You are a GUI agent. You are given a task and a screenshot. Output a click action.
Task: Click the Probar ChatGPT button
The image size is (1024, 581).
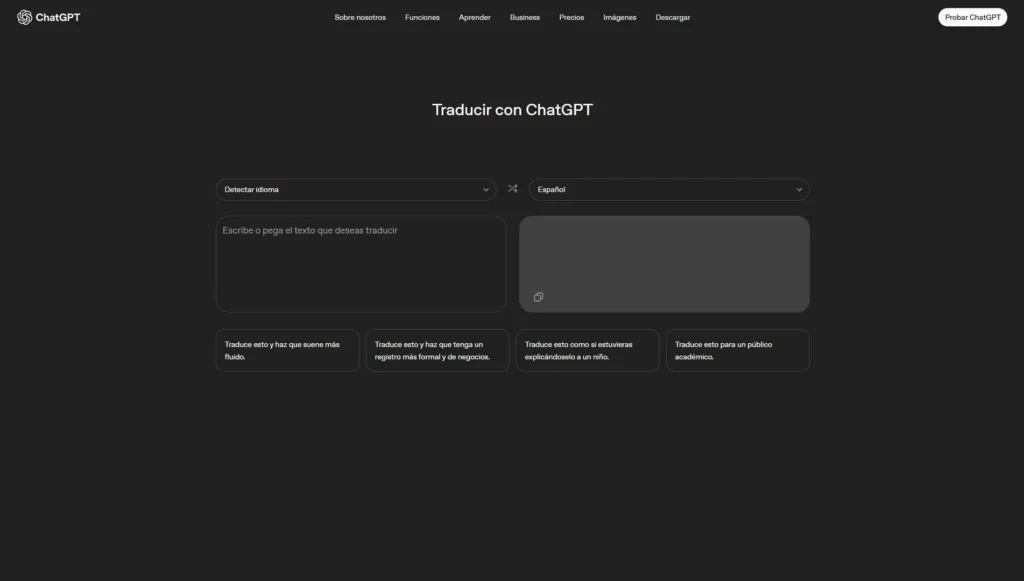click(x=971, y=16)
